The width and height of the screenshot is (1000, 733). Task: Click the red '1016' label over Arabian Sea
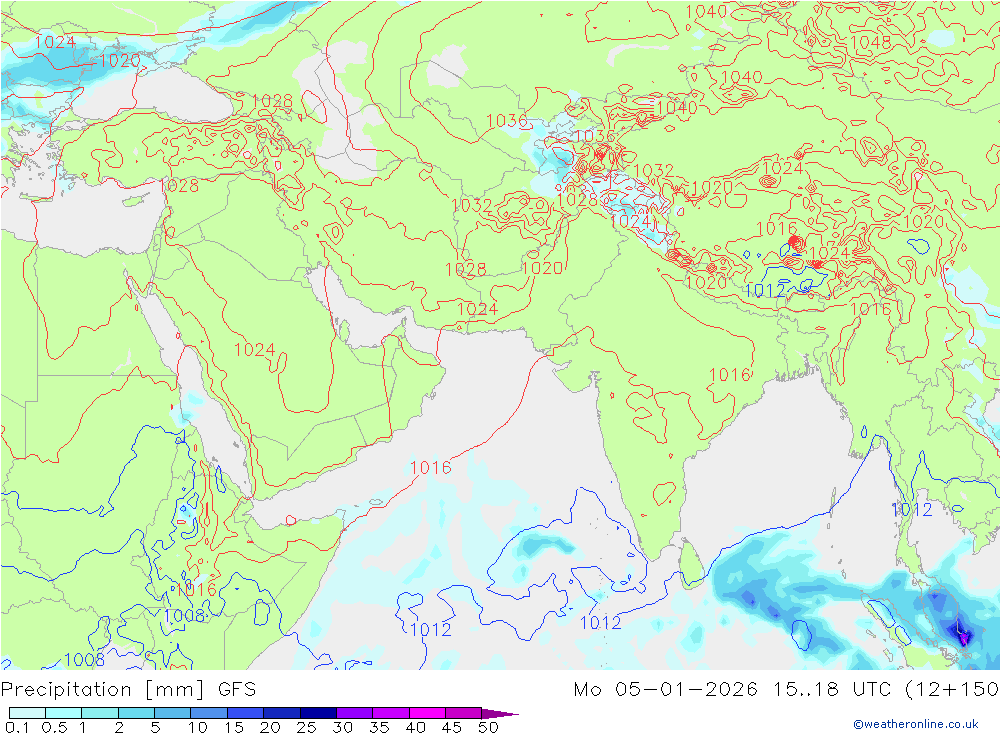coord(430,468)
